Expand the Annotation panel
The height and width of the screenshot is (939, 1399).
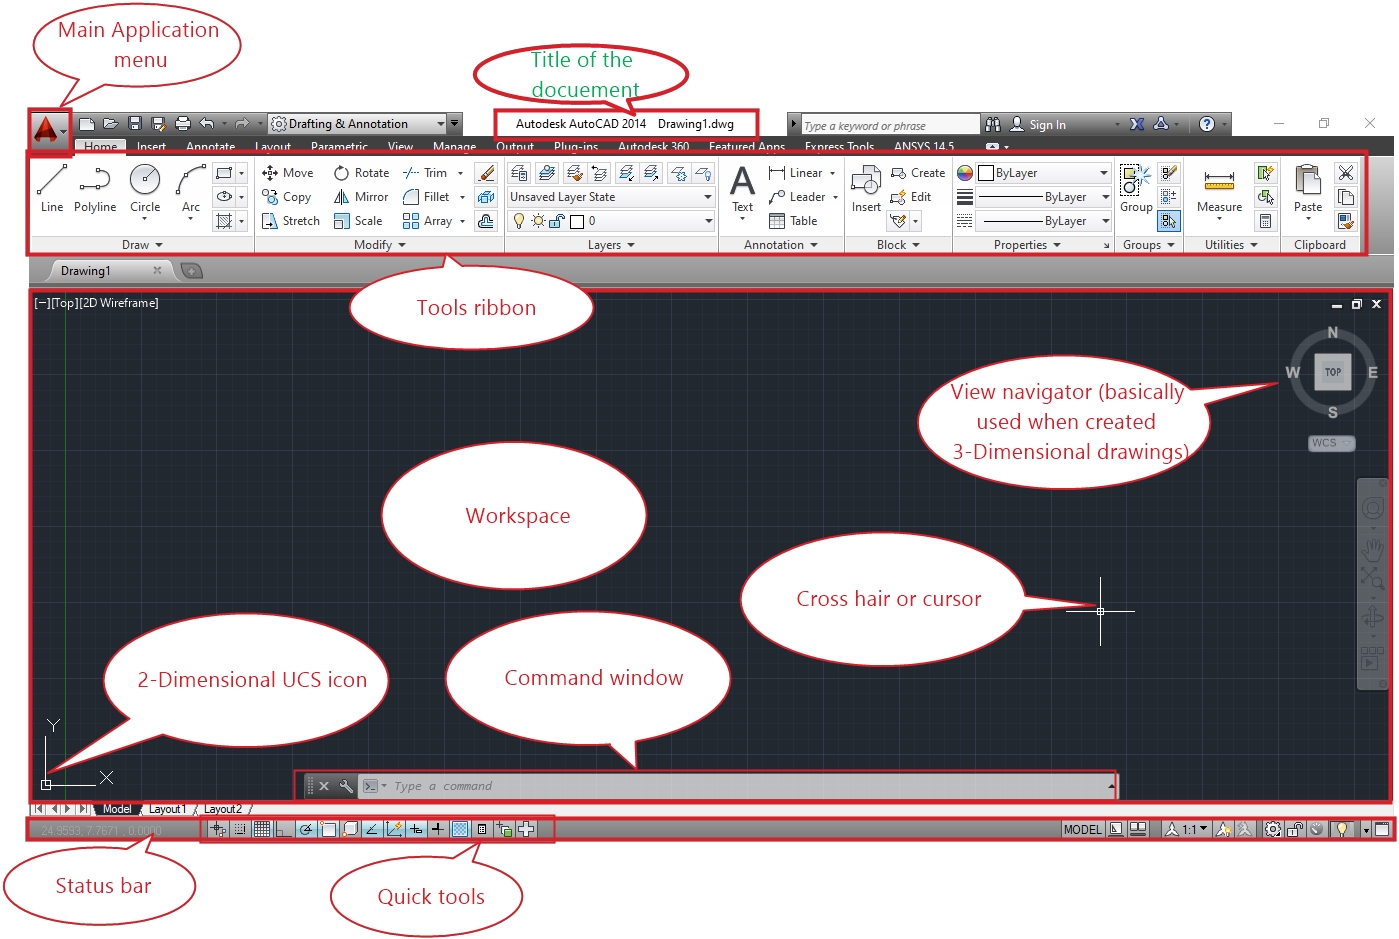point(781,245)
